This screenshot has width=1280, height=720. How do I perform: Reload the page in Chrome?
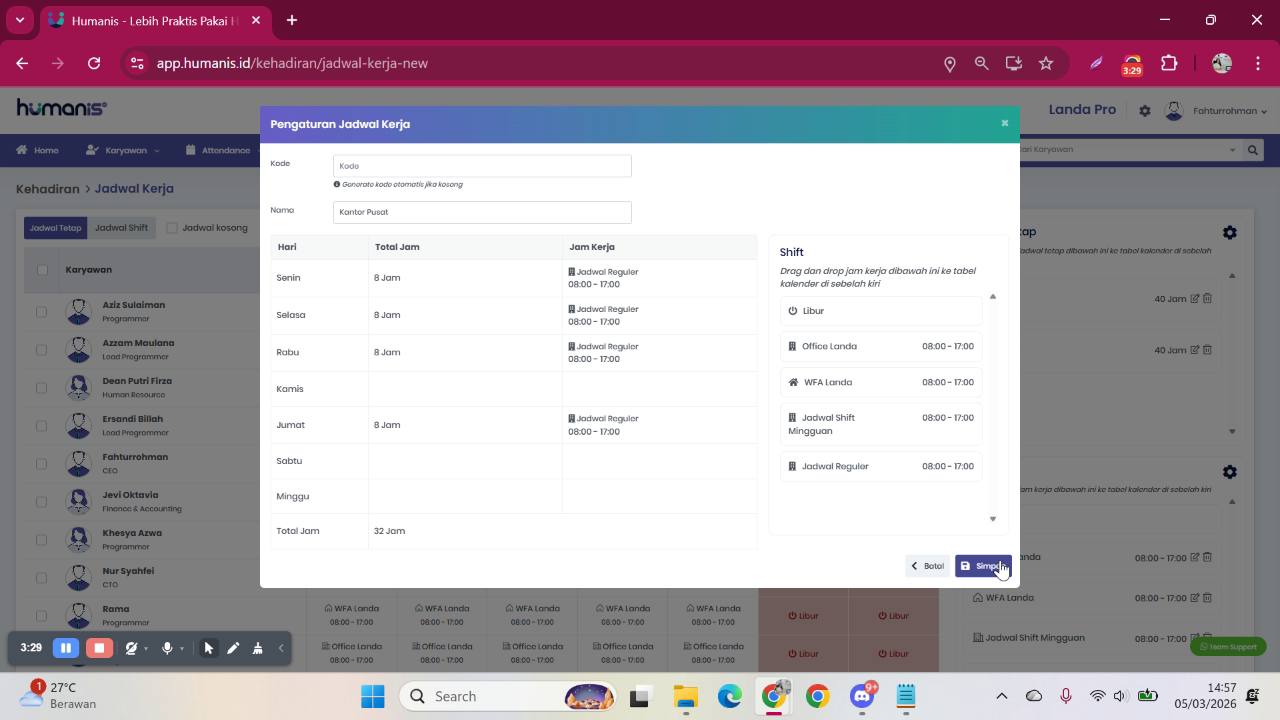tap(94, 63)
